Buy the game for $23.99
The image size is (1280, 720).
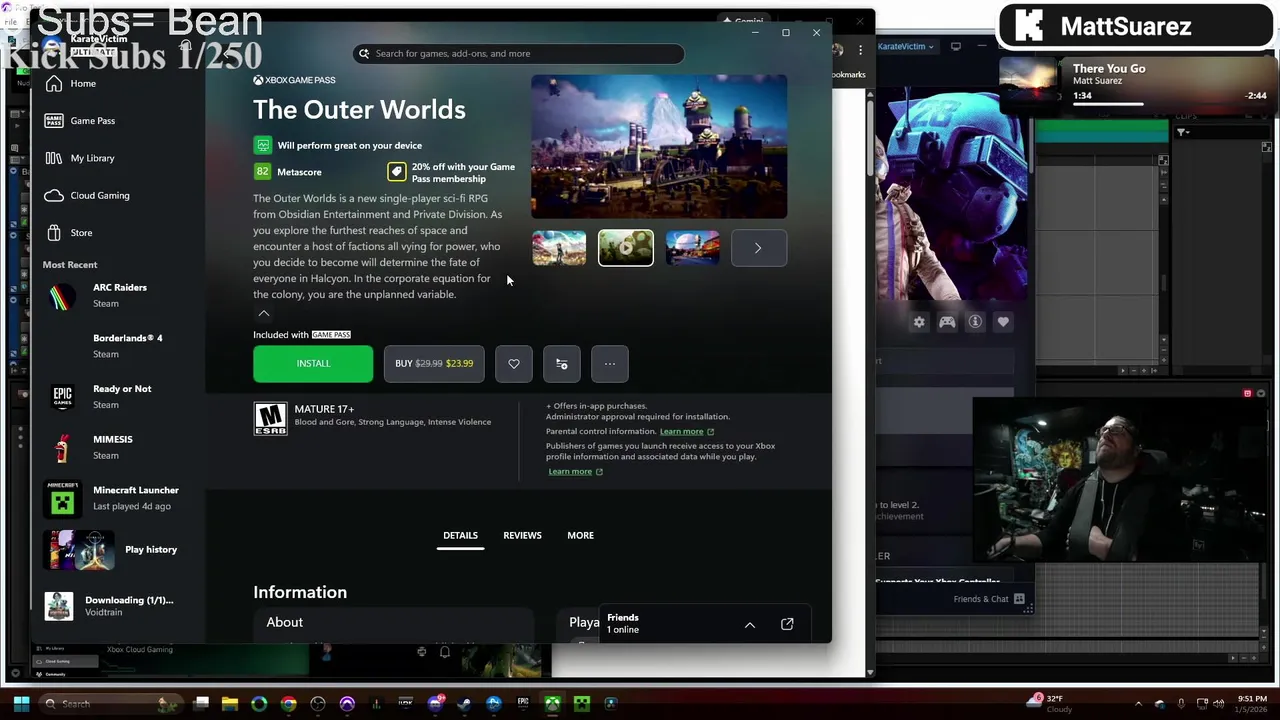(434, 364)
